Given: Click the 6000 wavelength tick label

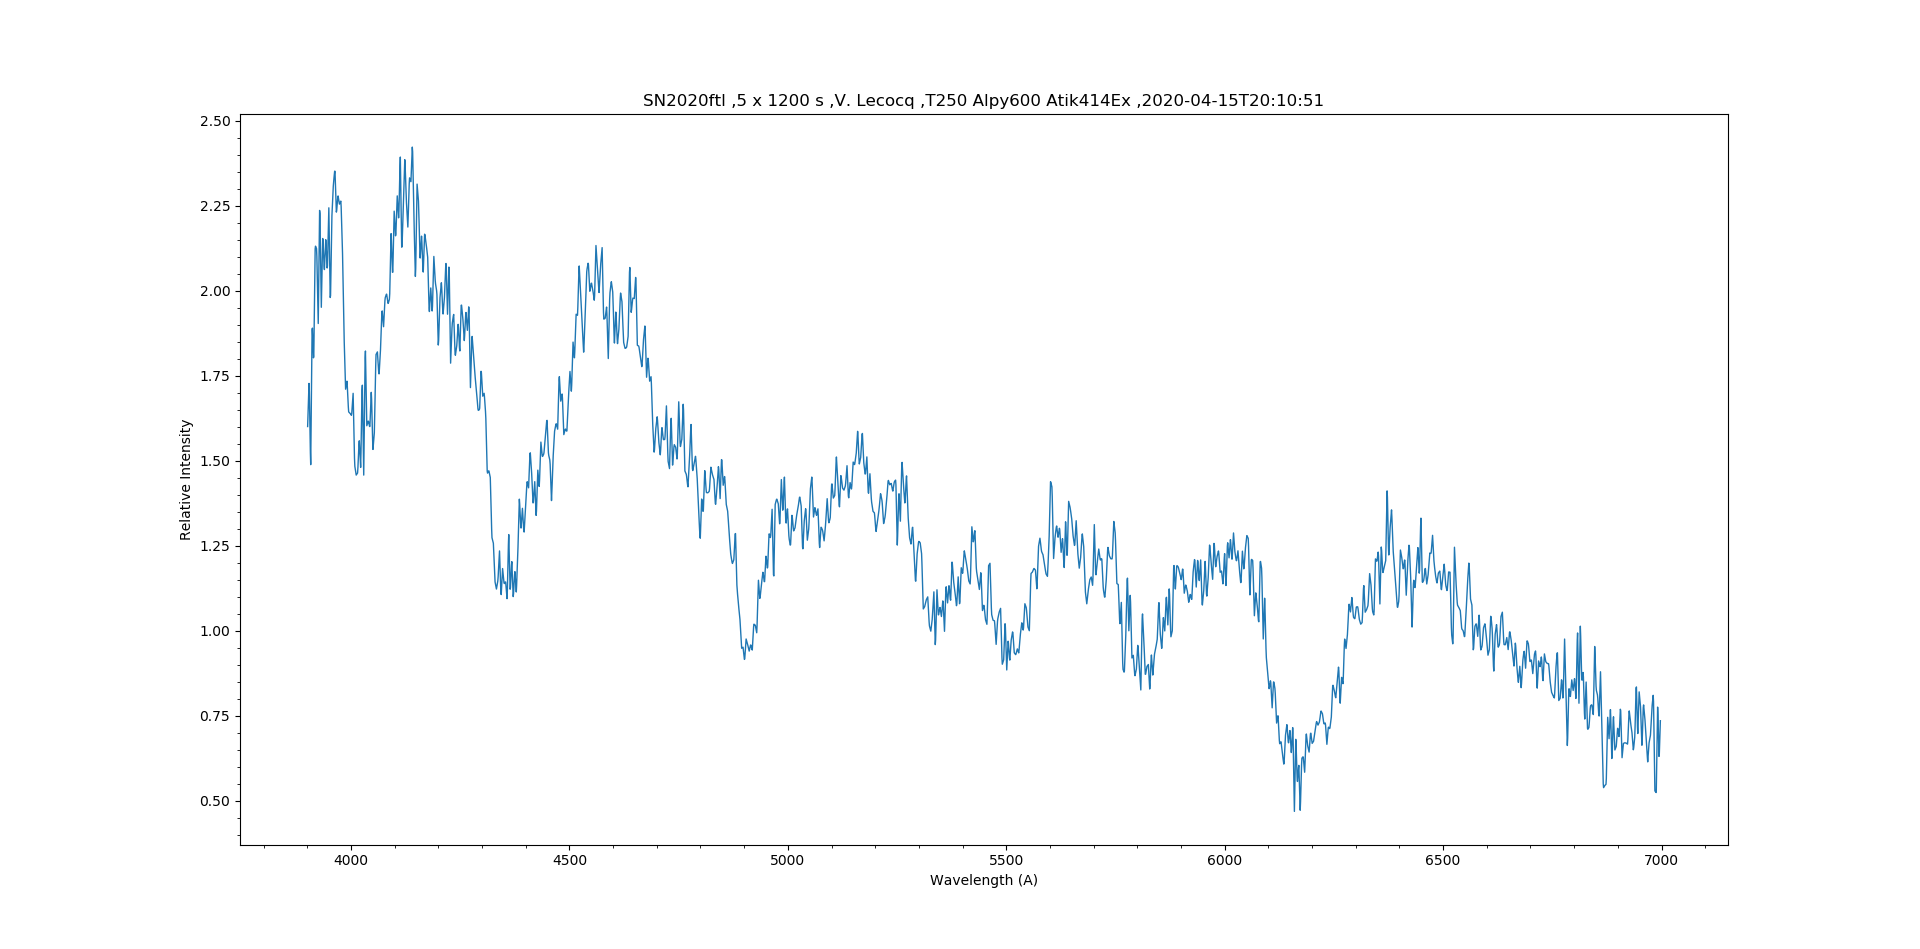Looking at the screenshot, I should point(1224,860).
